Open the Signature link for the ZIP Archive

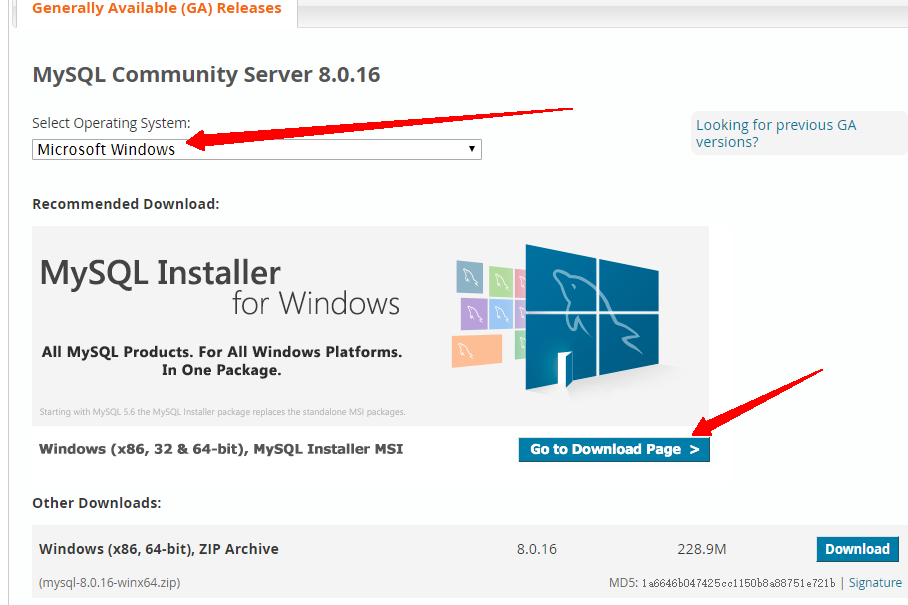click(x=875, y=582)
